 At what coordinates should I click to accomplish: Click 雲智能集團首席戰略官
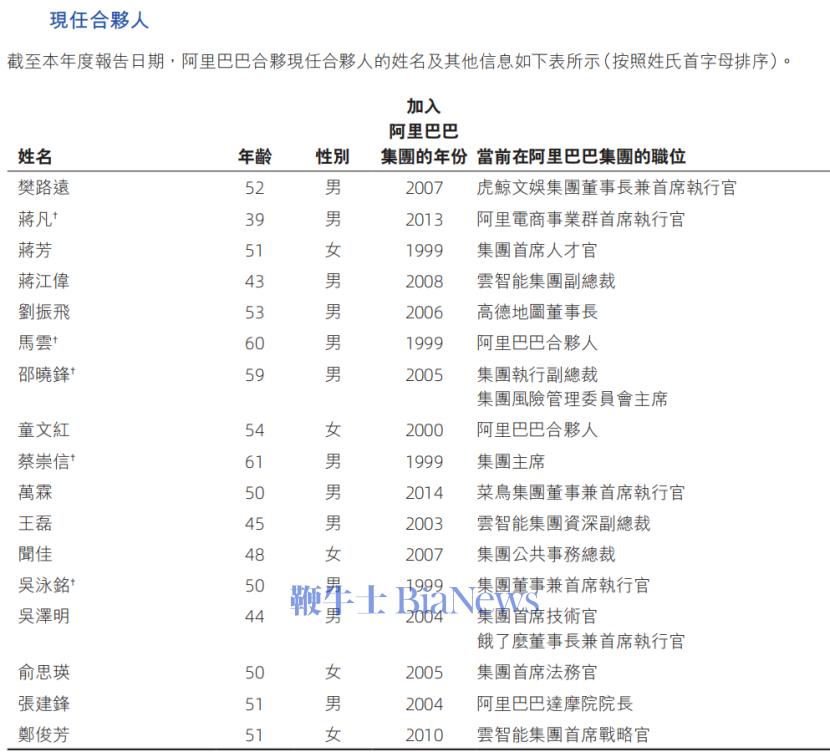[563, 735]
